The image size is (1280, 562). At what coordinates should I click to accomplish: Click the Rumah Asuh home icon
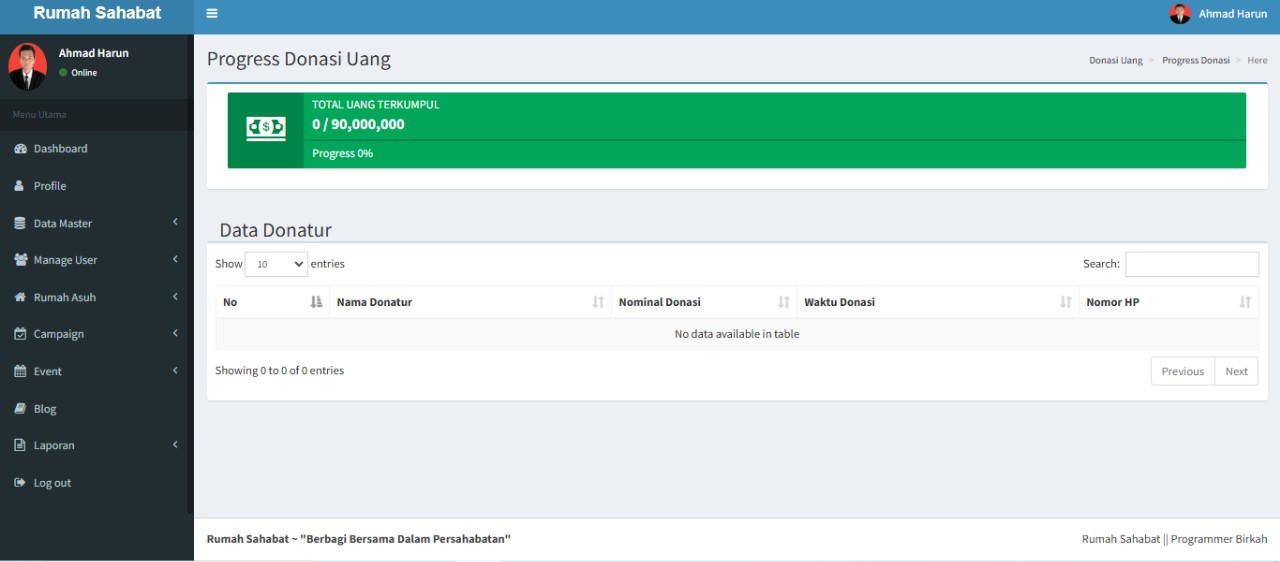pos(20,297)
